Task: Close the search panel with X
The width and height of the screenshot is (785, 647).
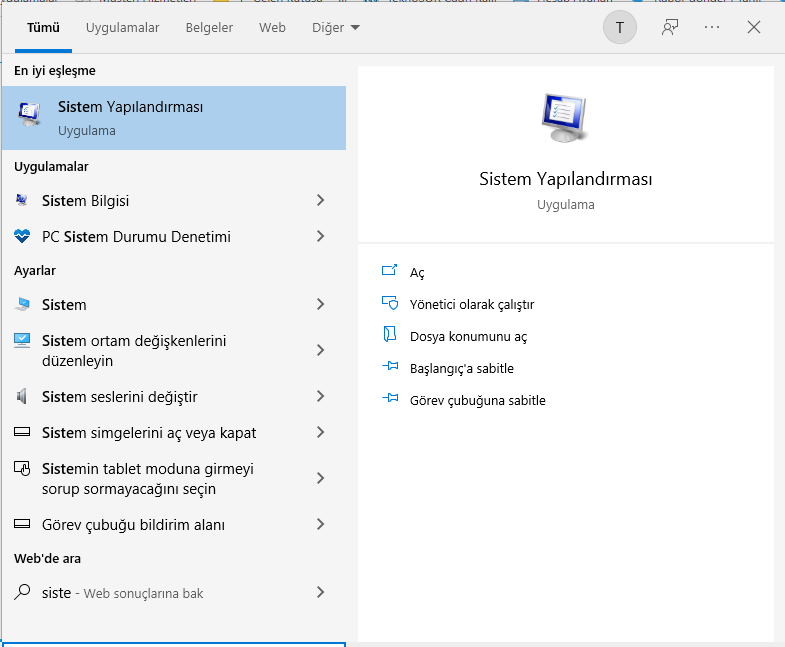Action: click(754, 27)
